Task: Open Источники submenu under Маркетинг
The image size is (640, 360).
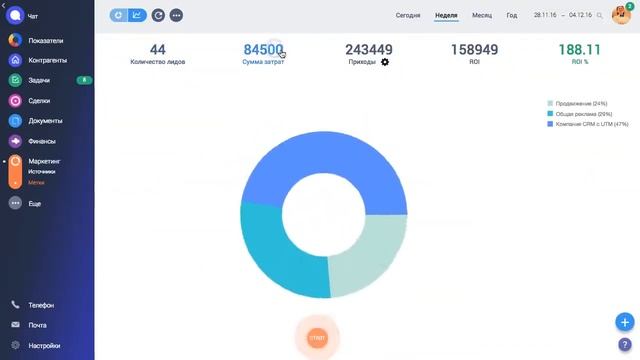Action: tap(42, 172)
